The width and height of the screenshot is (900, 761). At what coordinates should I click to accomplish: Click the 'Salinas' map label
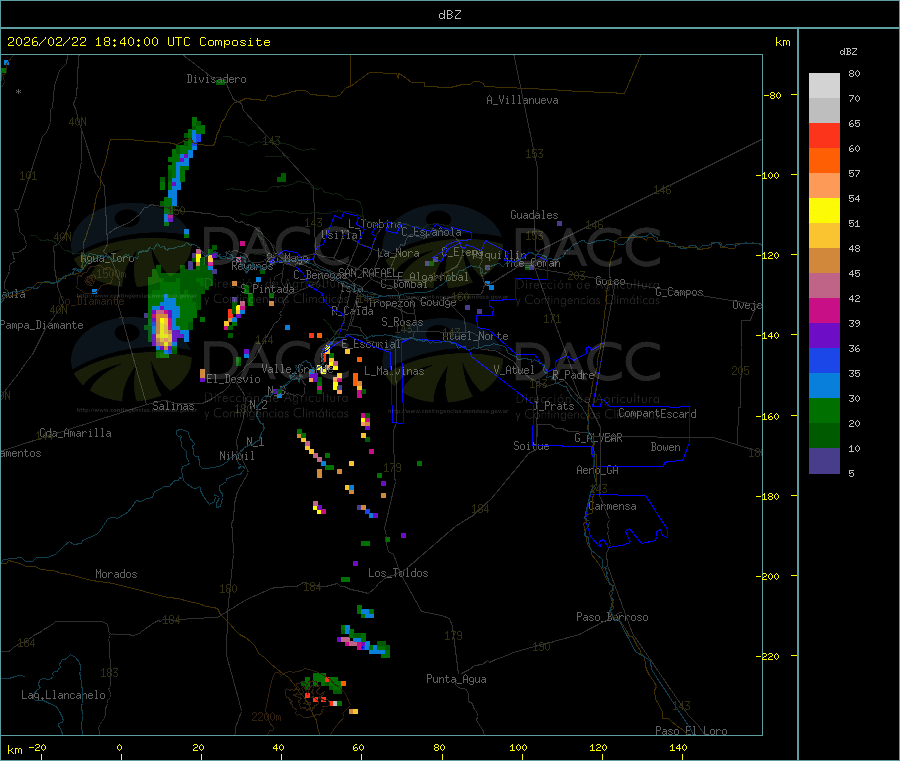tap(173, 406)
